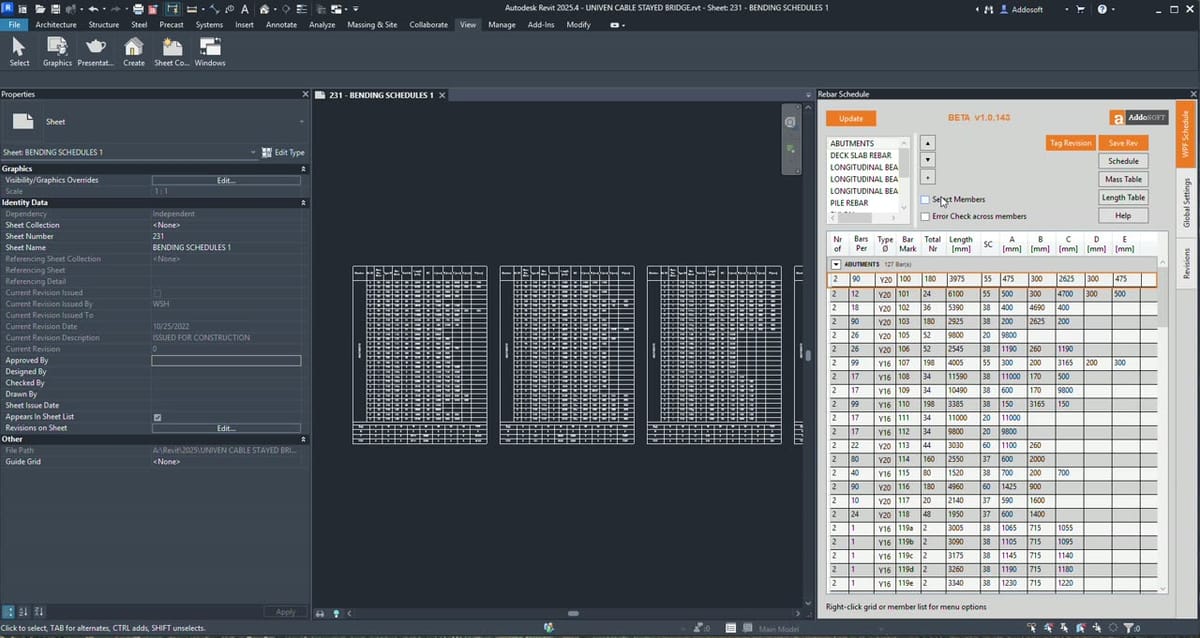Click the AddoSOFT logo in Rebar Schedule

tap(1138, 117)
